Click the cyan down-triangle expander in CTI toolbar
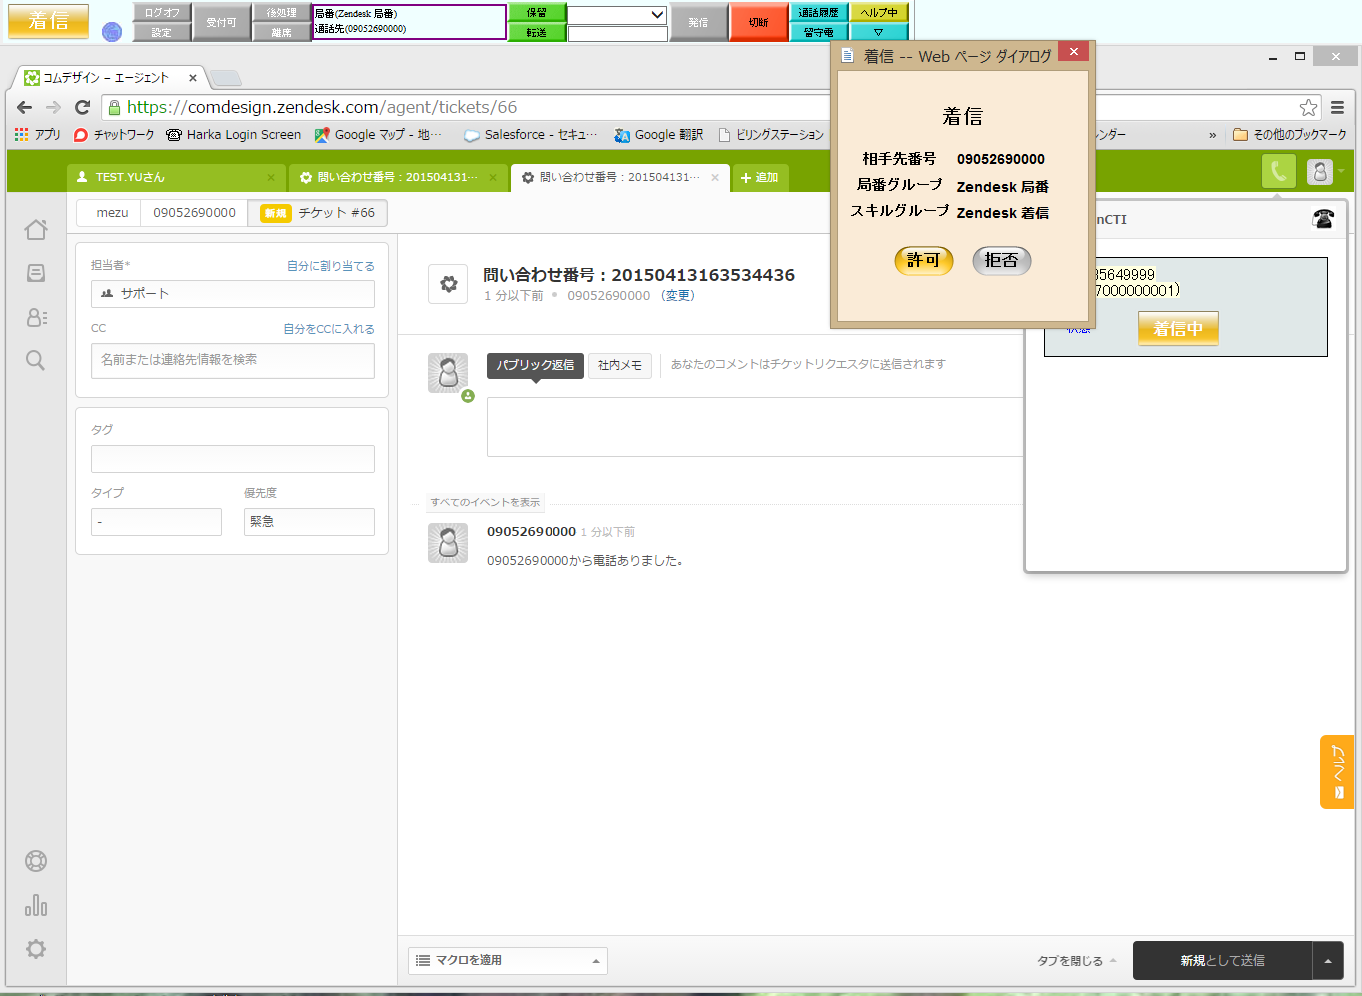 coord(879,32)
